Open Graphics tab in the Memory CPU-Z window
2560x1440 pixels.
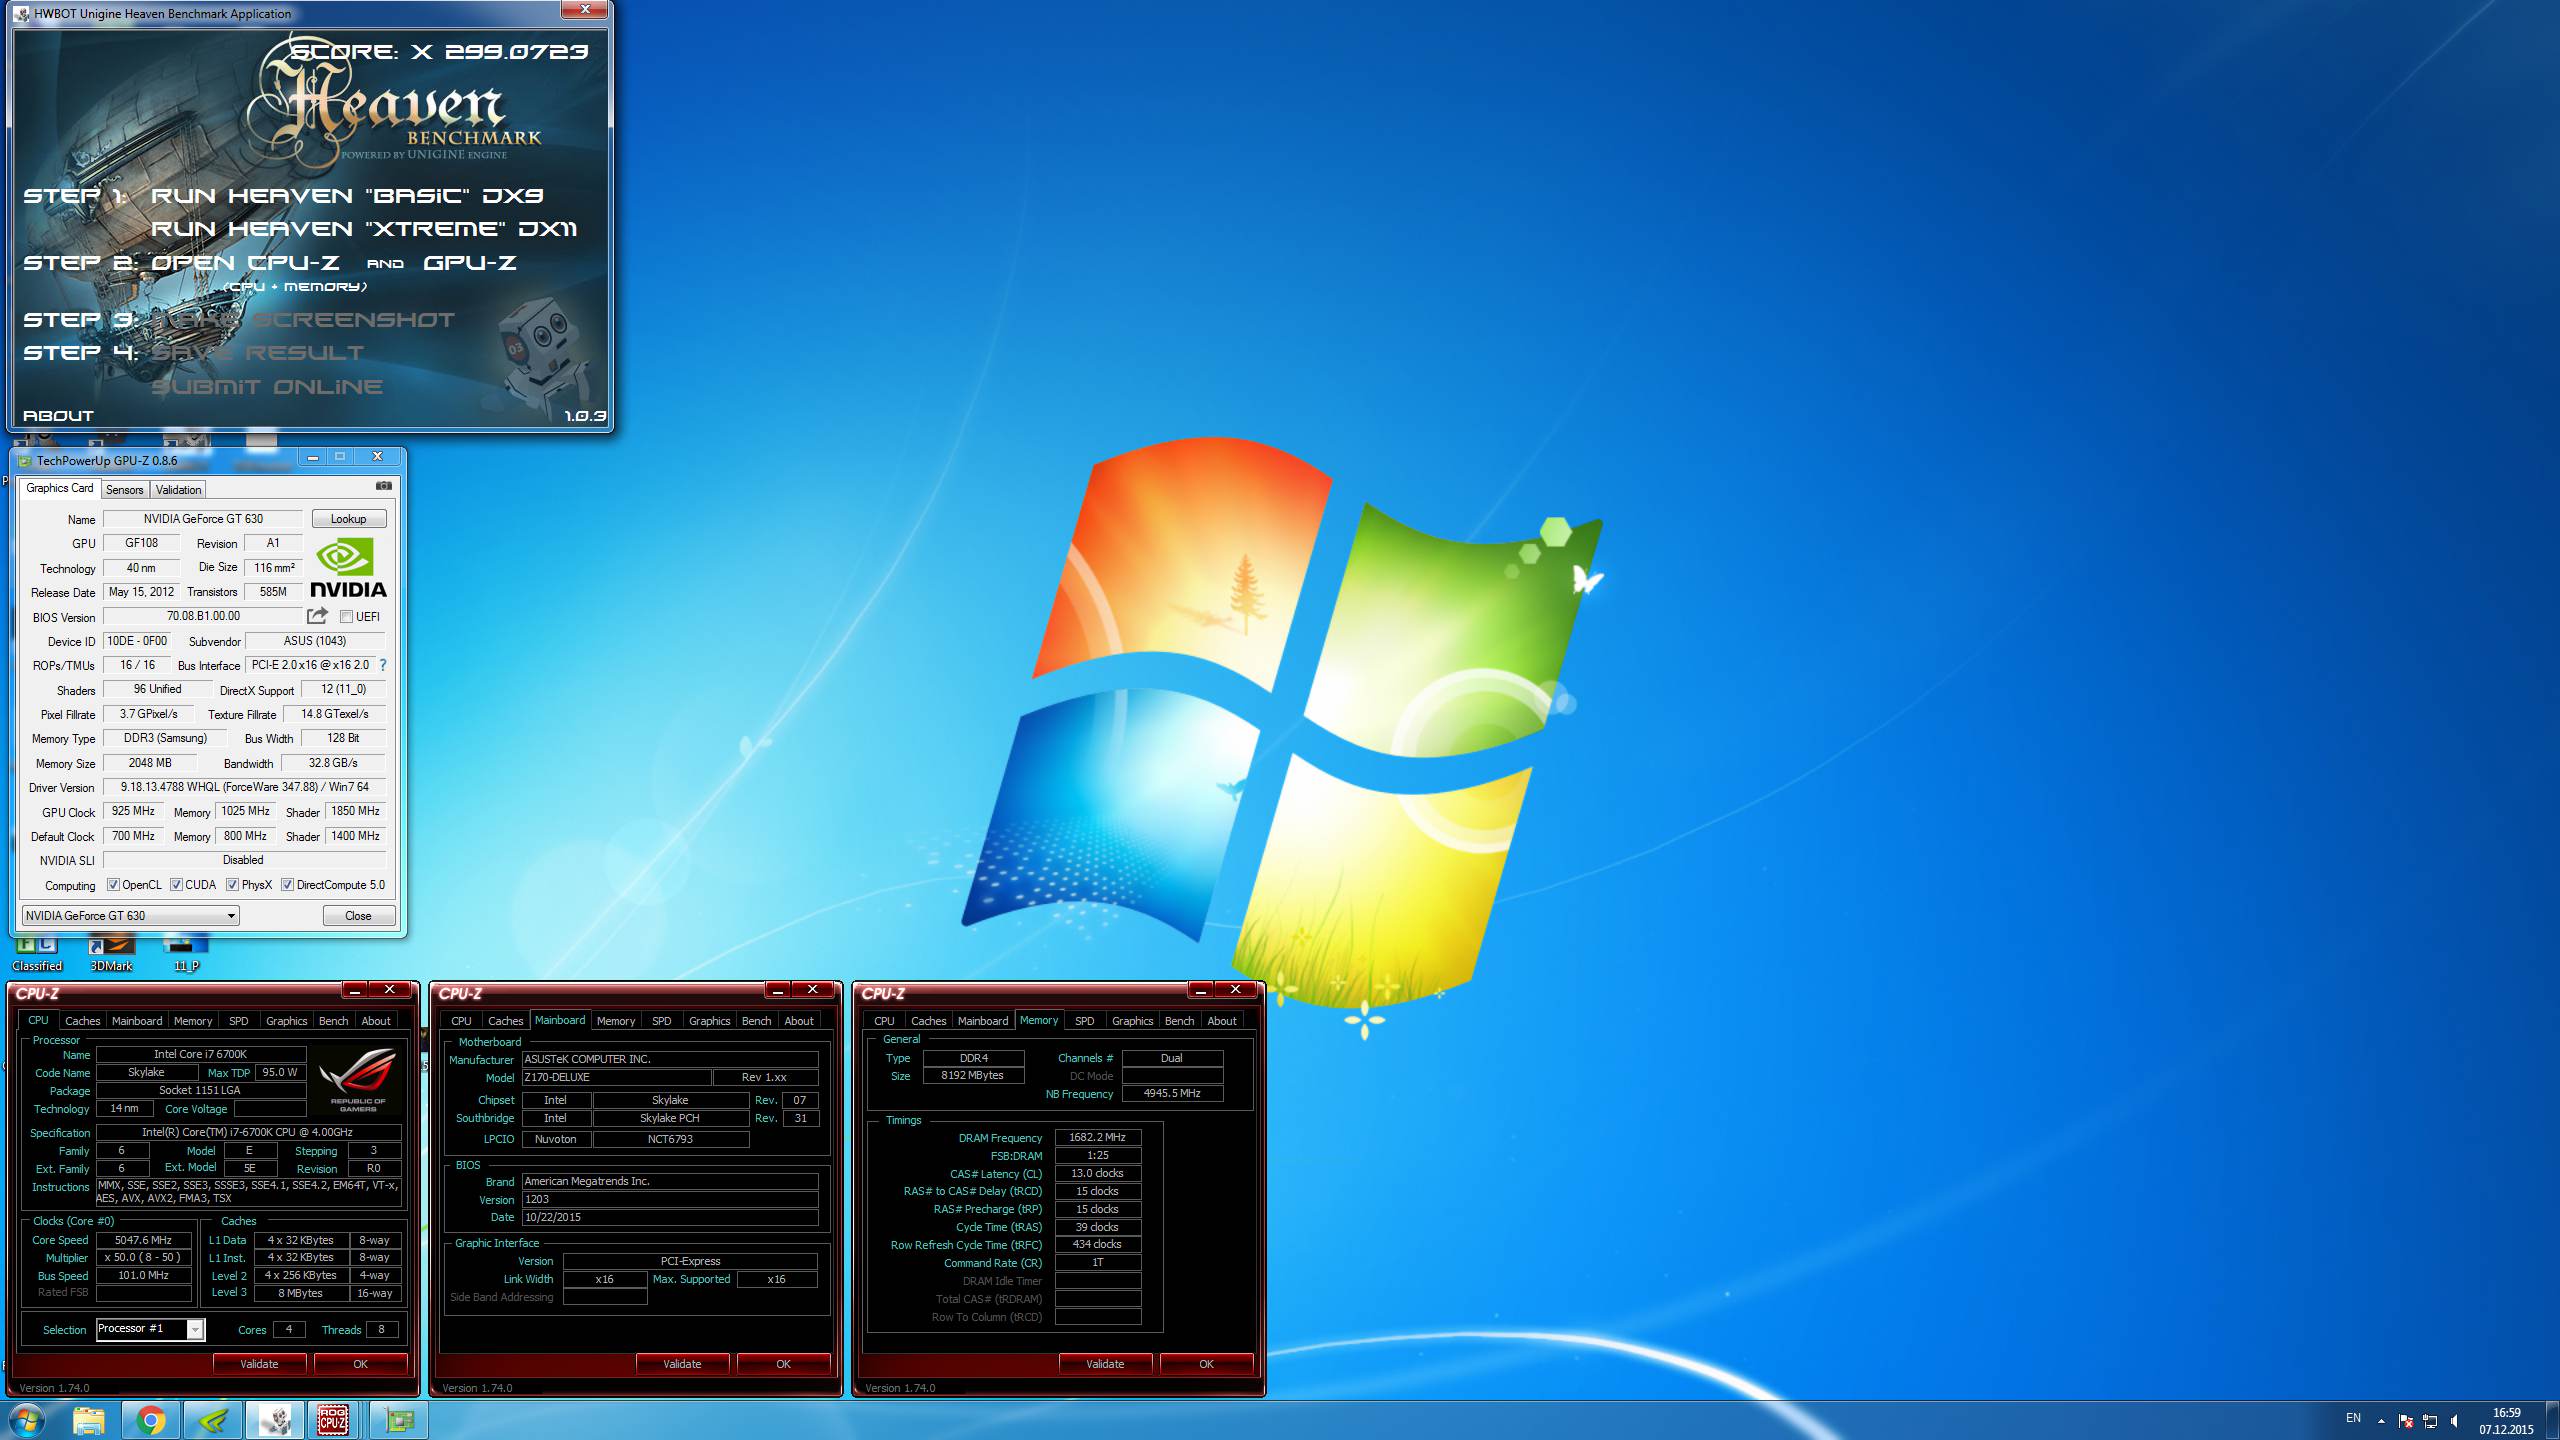(1132, 1021)
